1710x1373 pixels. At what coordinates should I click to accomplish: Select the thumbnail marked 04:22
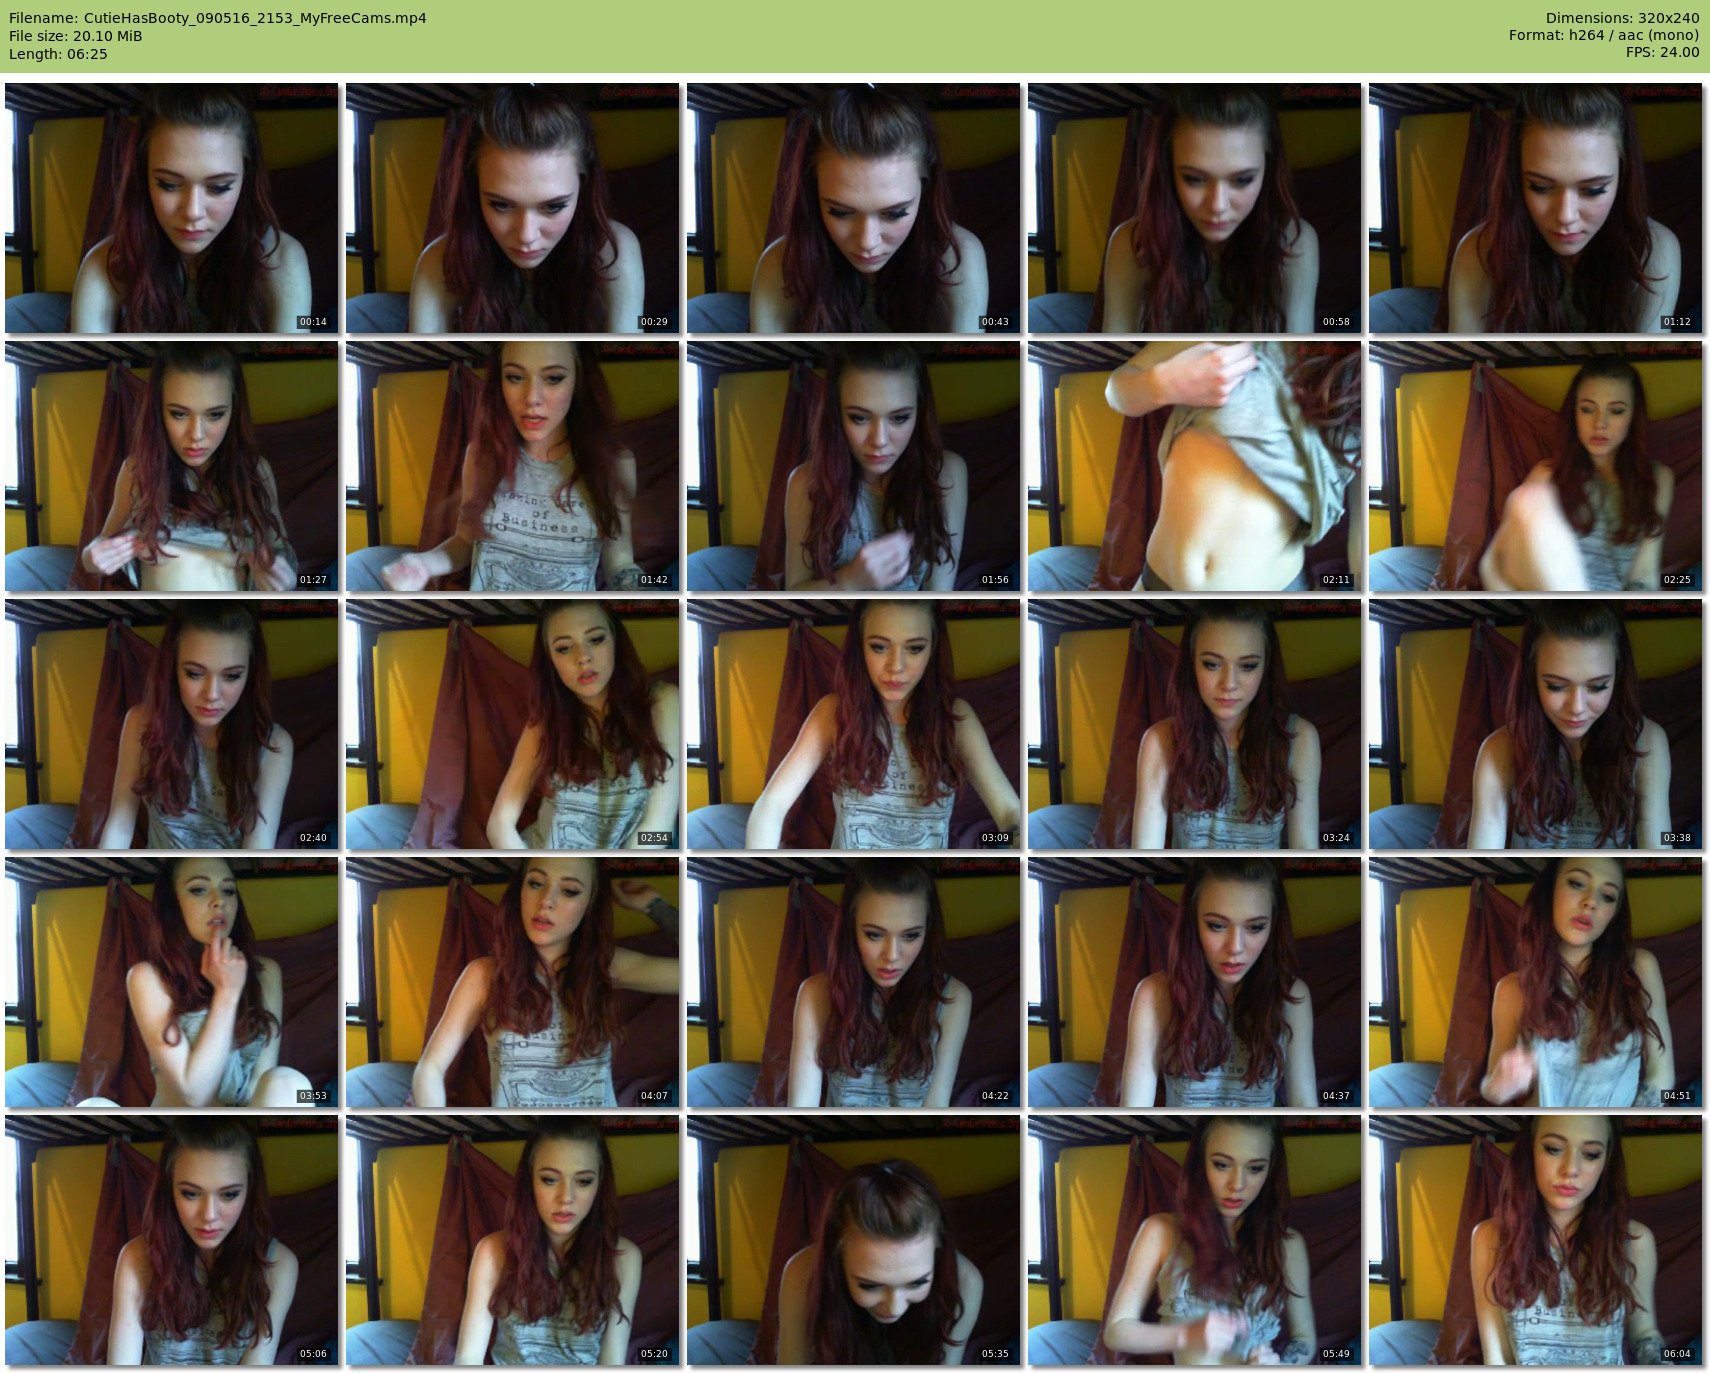pyautogui.click(x=854, y=982)
